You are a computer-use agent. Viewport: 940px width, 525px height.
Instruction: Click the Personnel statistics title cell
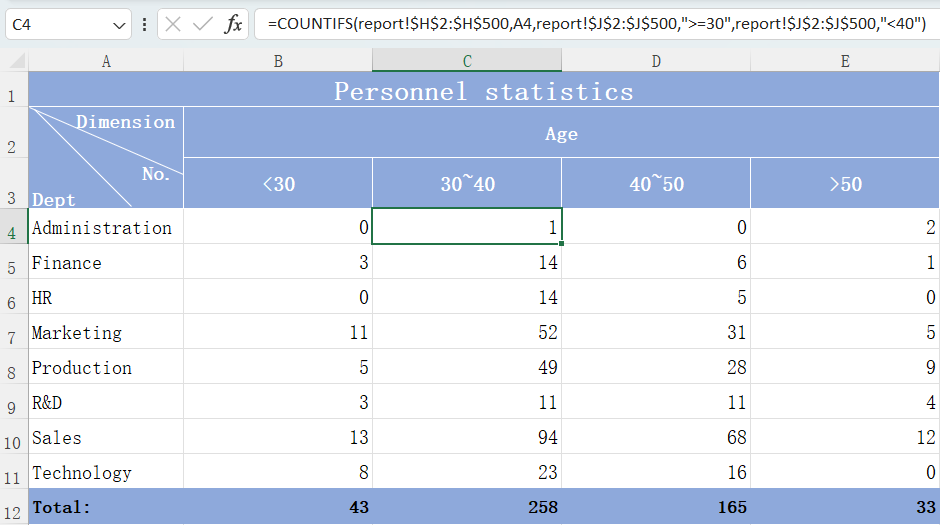click(x=483, y=92)
